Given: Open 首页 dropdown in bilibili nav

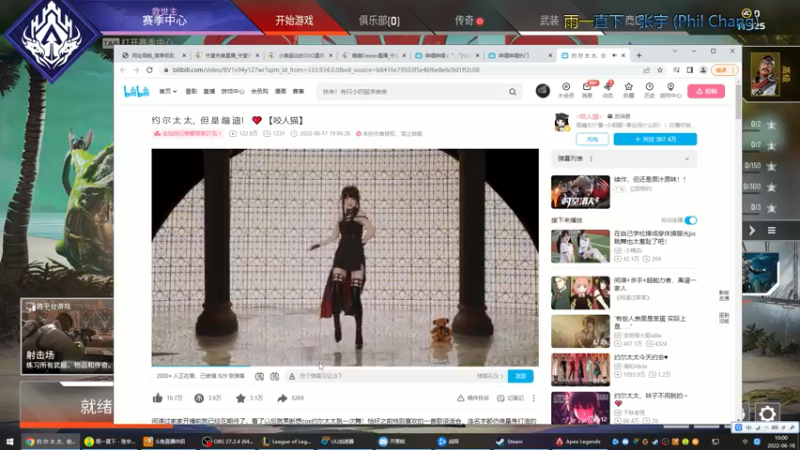Looking at the screenshot, I should point(168,91).
